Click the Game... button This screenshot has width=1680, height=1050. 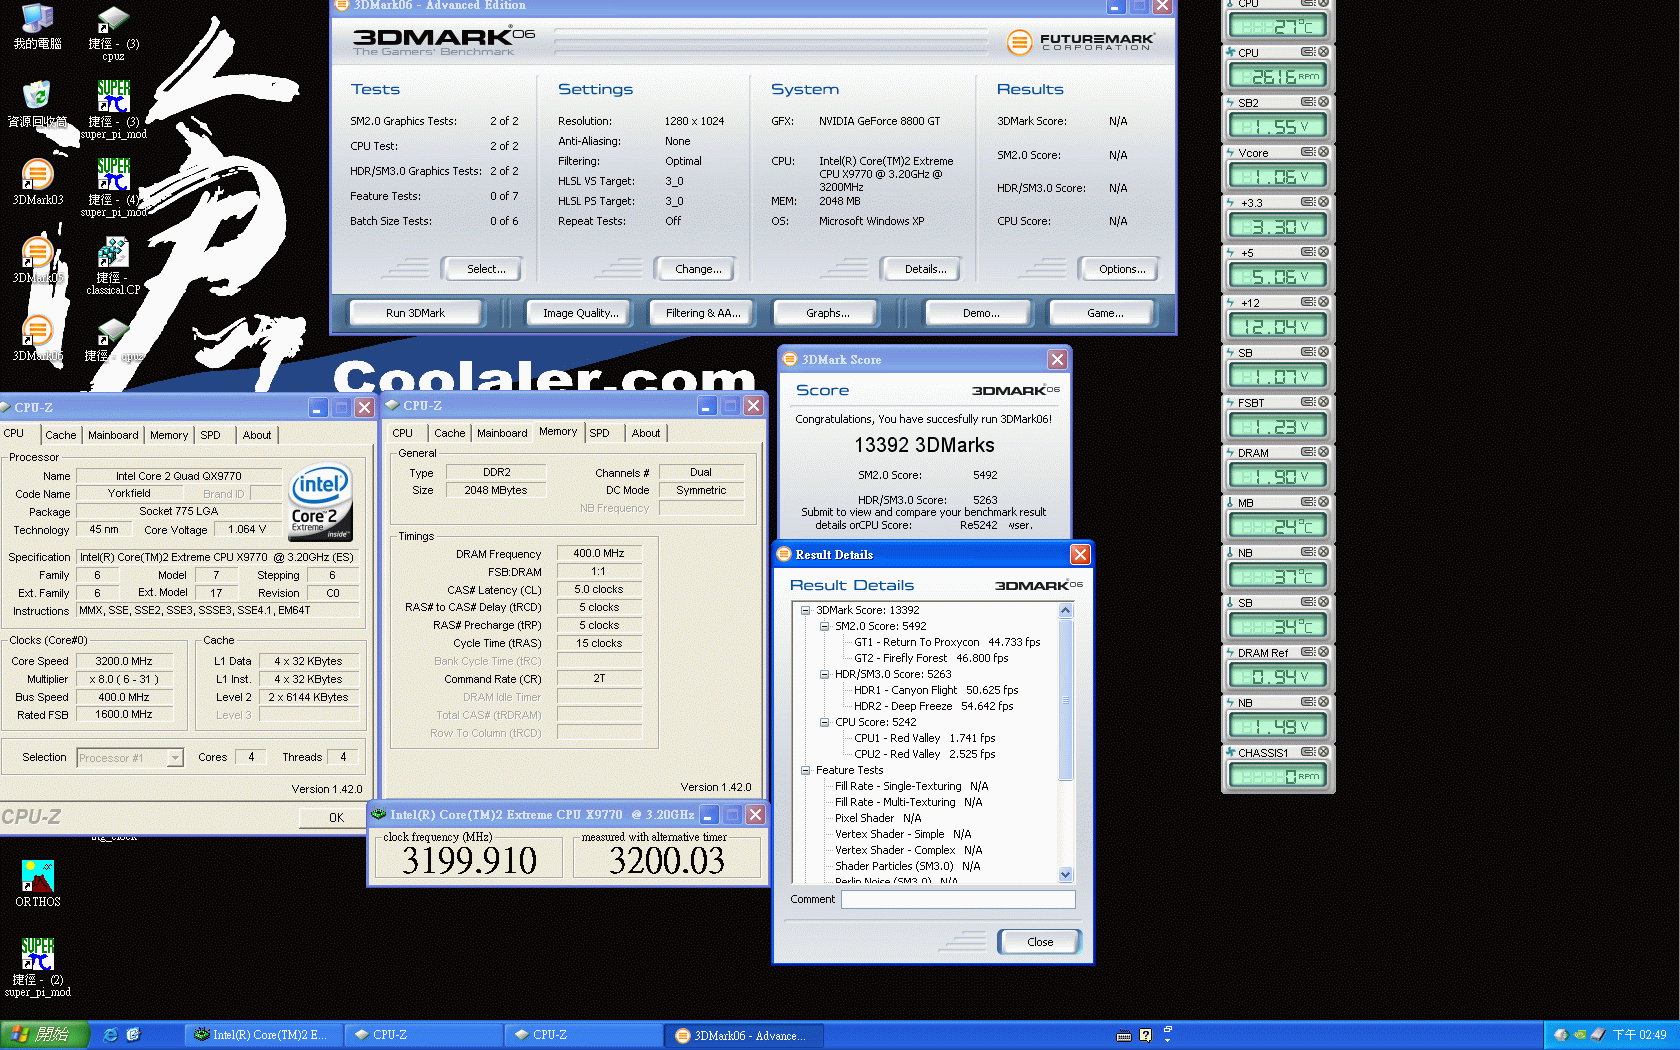click(x=1105, y=313)
